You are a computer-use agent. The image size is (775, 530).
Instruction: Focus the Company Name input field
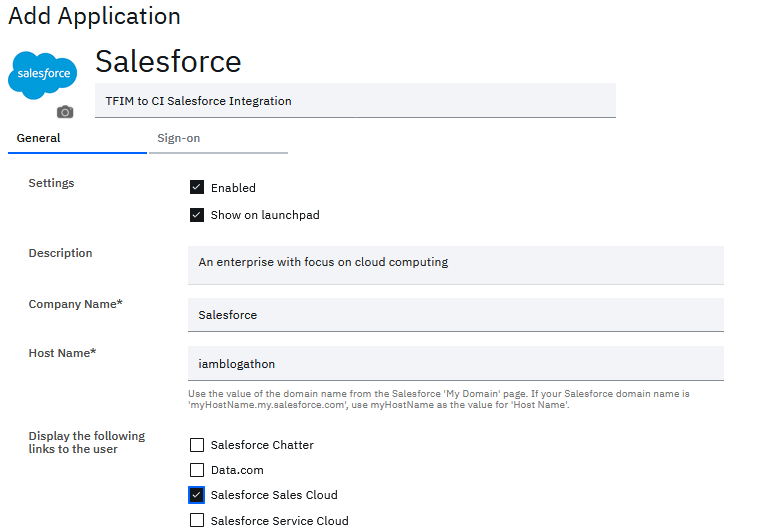[456, 315]
